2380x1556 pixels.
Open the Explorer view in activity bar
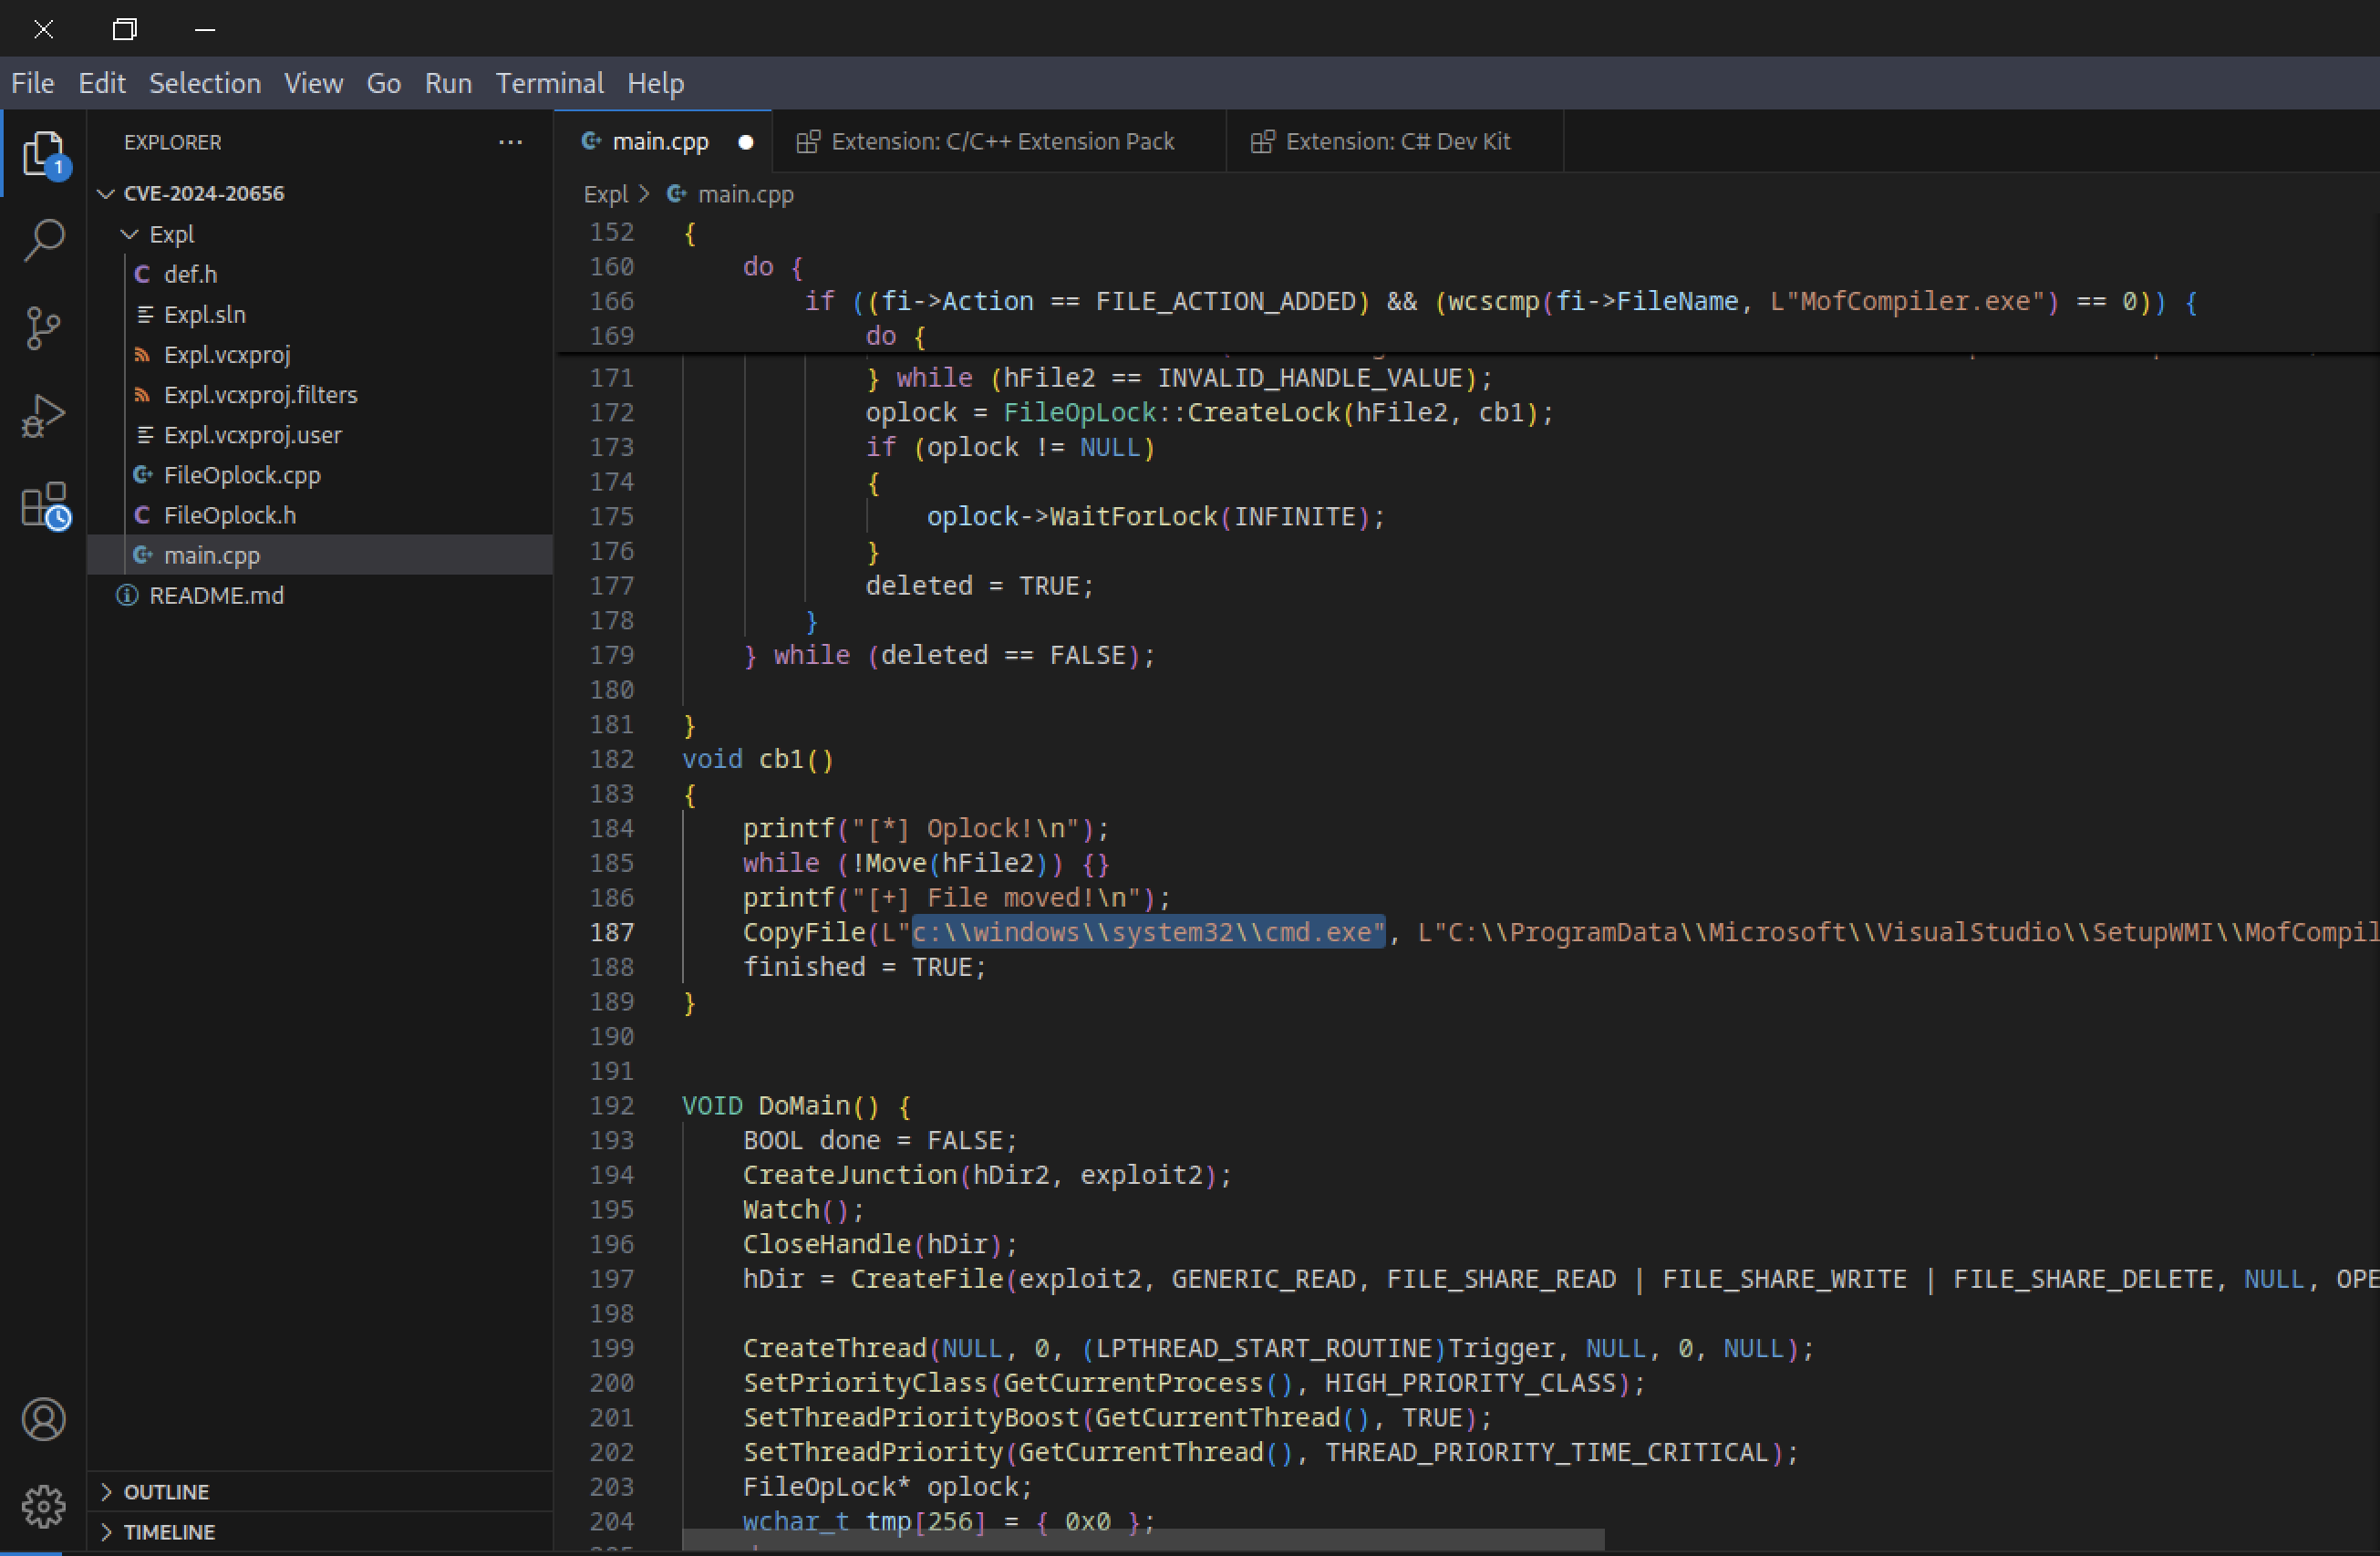coord(44,153)
